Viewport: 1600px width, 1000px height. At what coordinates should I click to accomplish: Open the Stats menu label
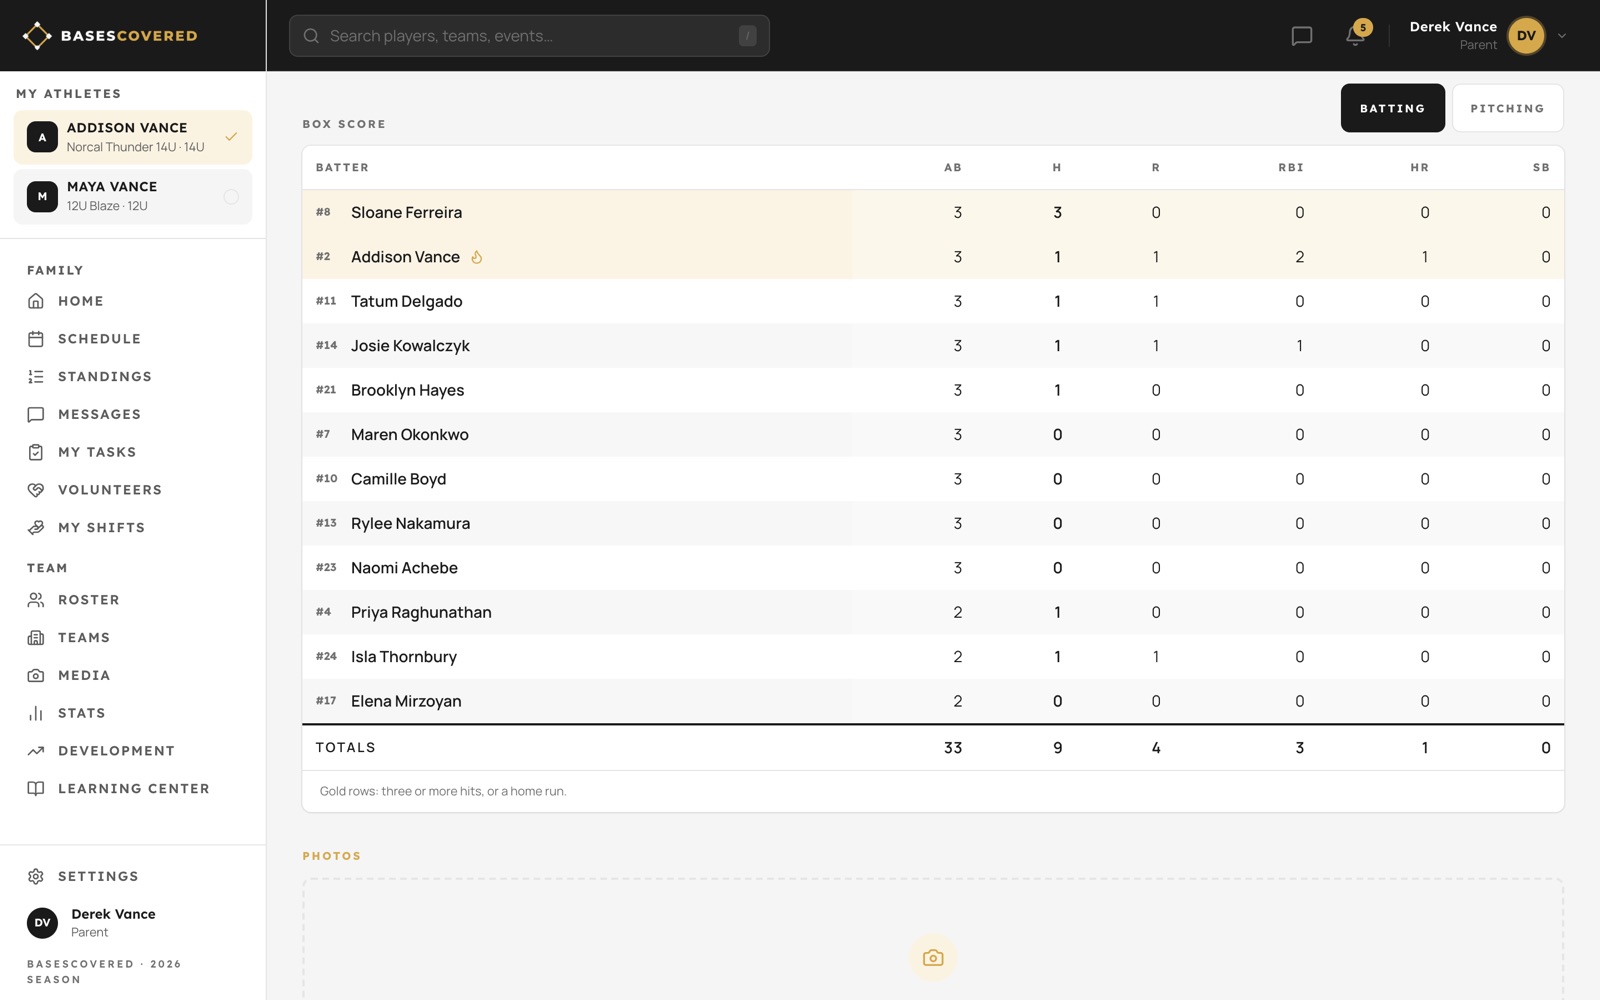82,713
